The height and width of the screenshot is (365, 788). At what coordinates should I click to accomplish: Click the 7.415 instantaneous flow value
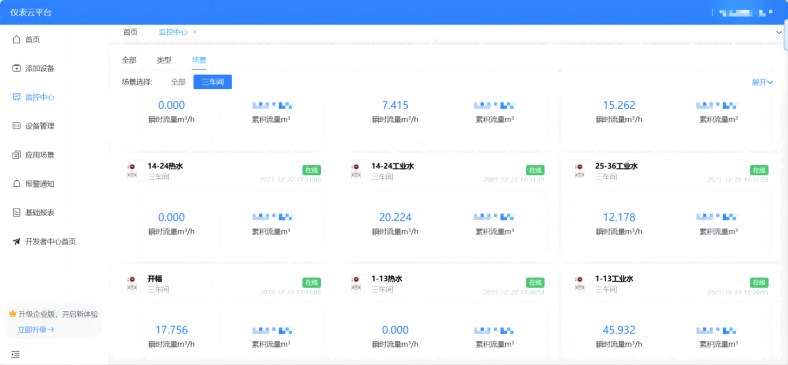(395, 105)
